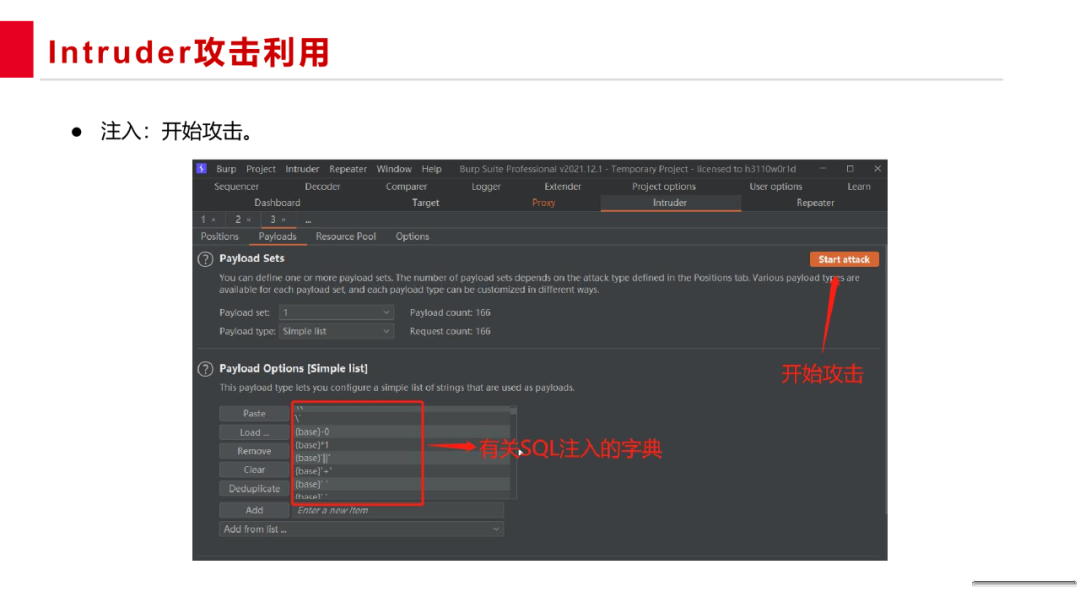This screenshot has width=1080, height=608.
Task: Open Payload Options help question icon
Action: tap(205, 369)
